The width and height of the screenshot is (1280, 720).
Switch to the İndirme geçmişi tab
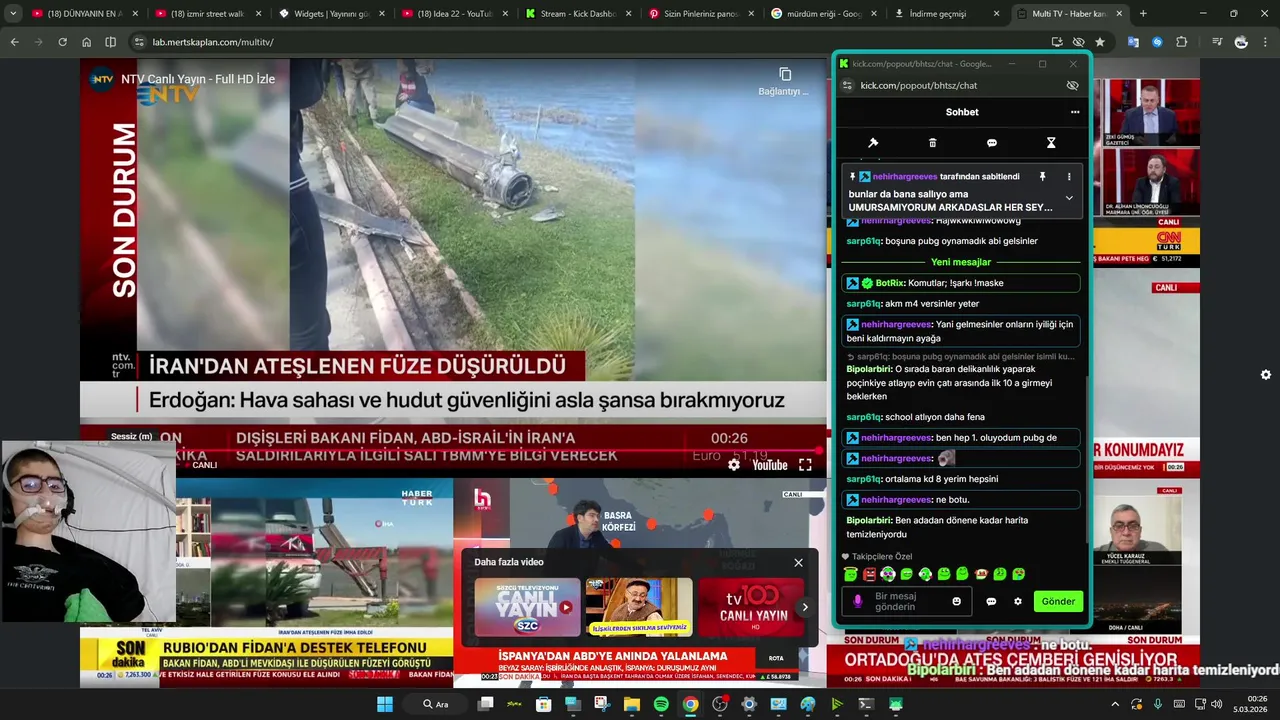948,14
